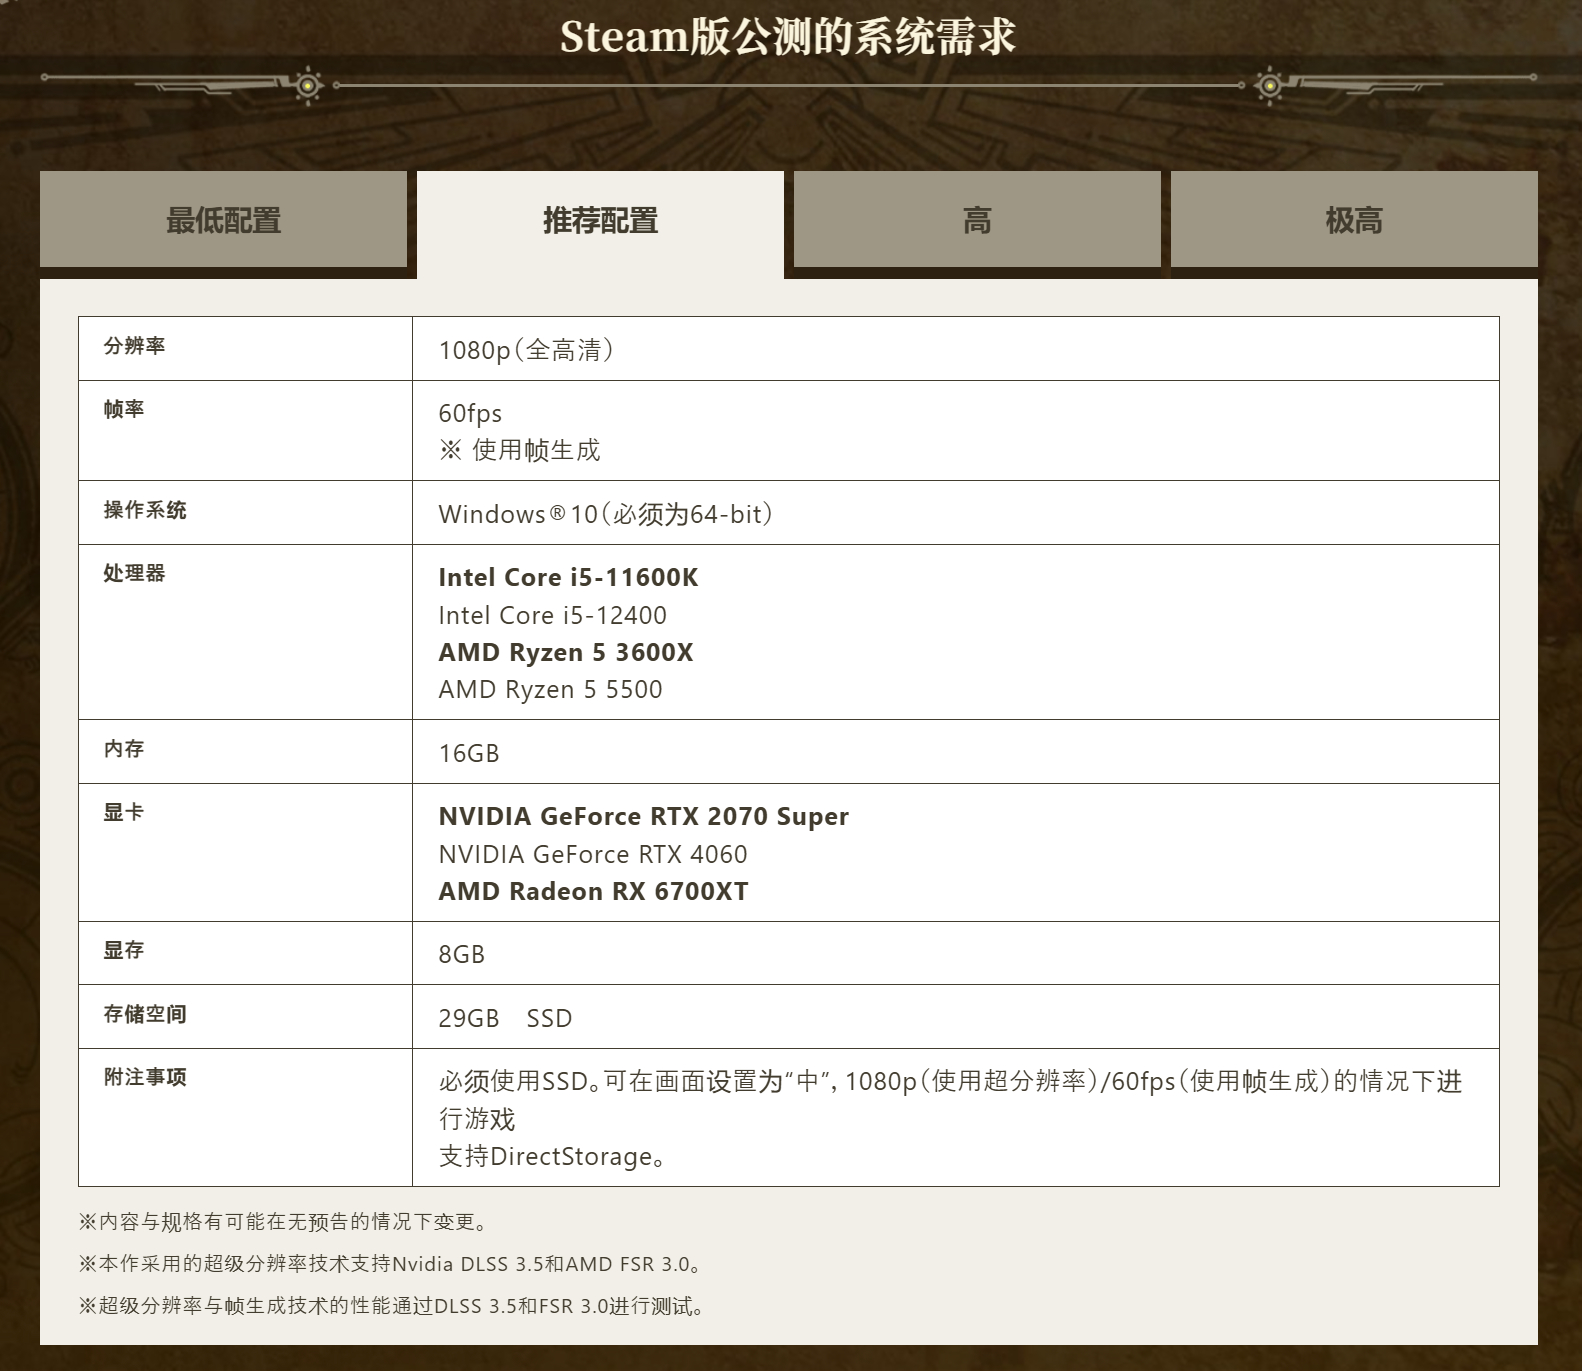The height and width of the screenshot is (1371, 1582).
Task: Click the 内存 row label
Action: pyautogui.click(x=124, y=749)
